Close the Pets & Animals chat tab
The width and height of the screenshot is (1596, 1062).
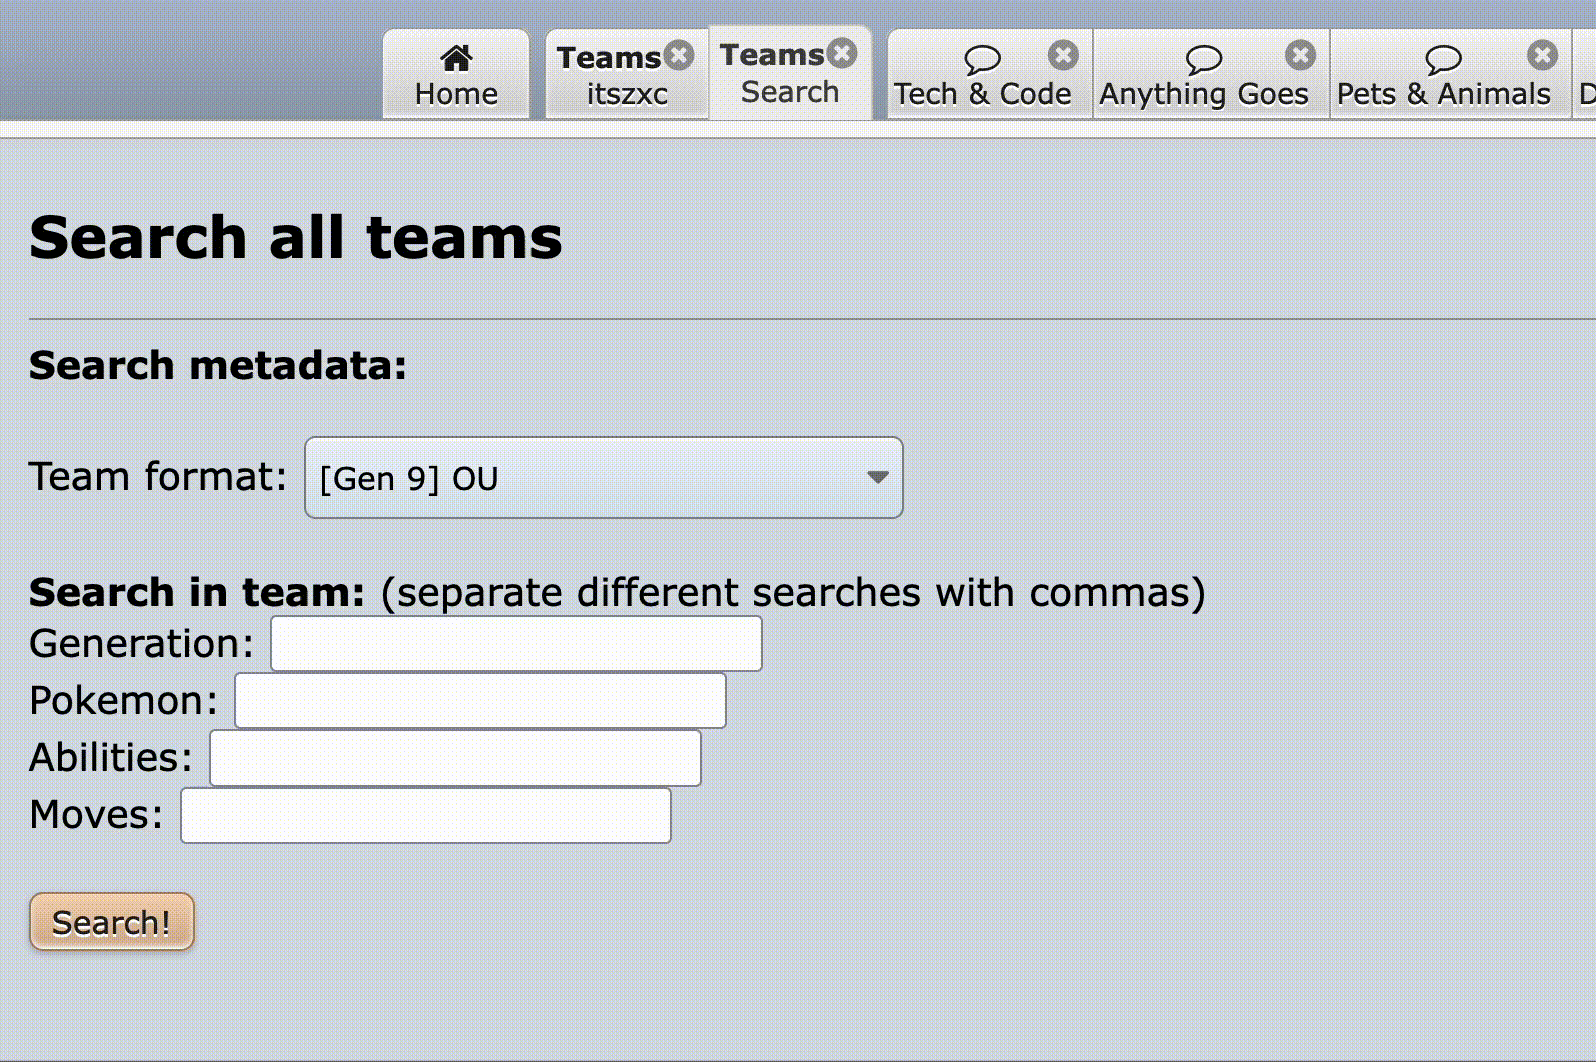(1542, 55)
